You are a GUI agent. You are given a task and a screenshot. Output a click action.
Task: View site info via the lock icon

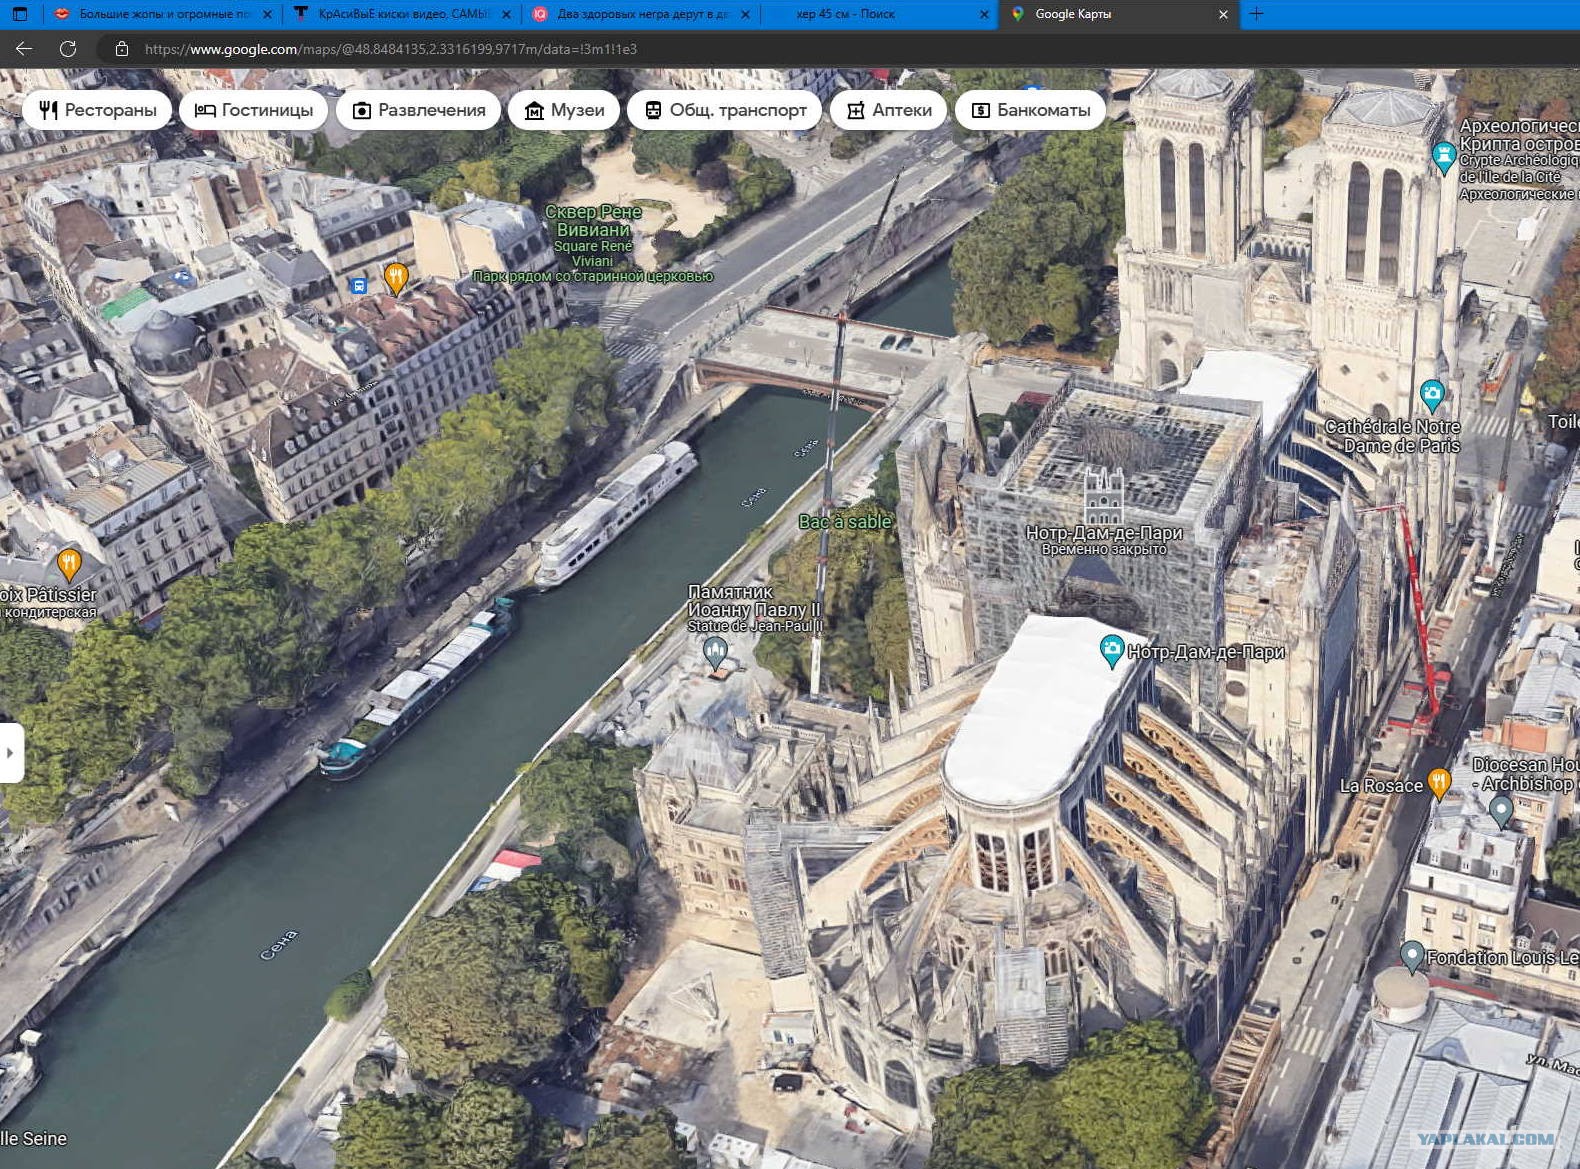click(122, 49)
